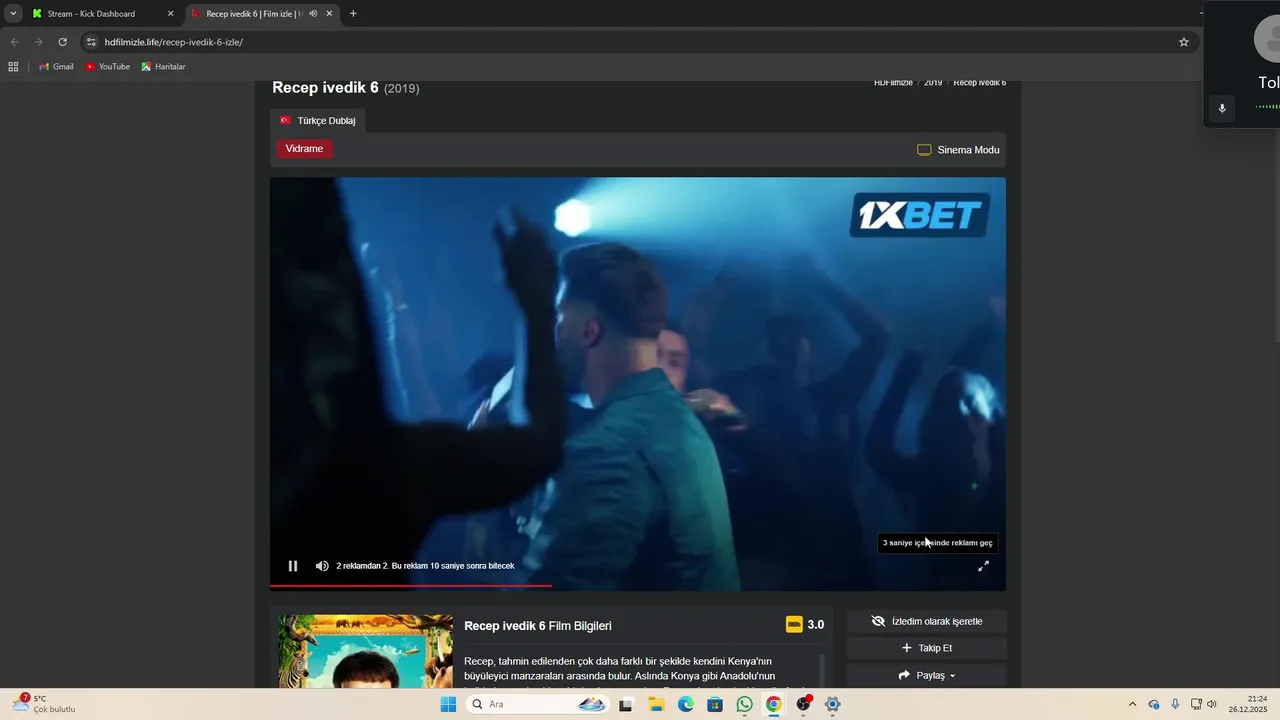This screenshot has height=720, width=1280.
Task: Close the Recep İvedik 6 tab
Action: tap(329, 14)
